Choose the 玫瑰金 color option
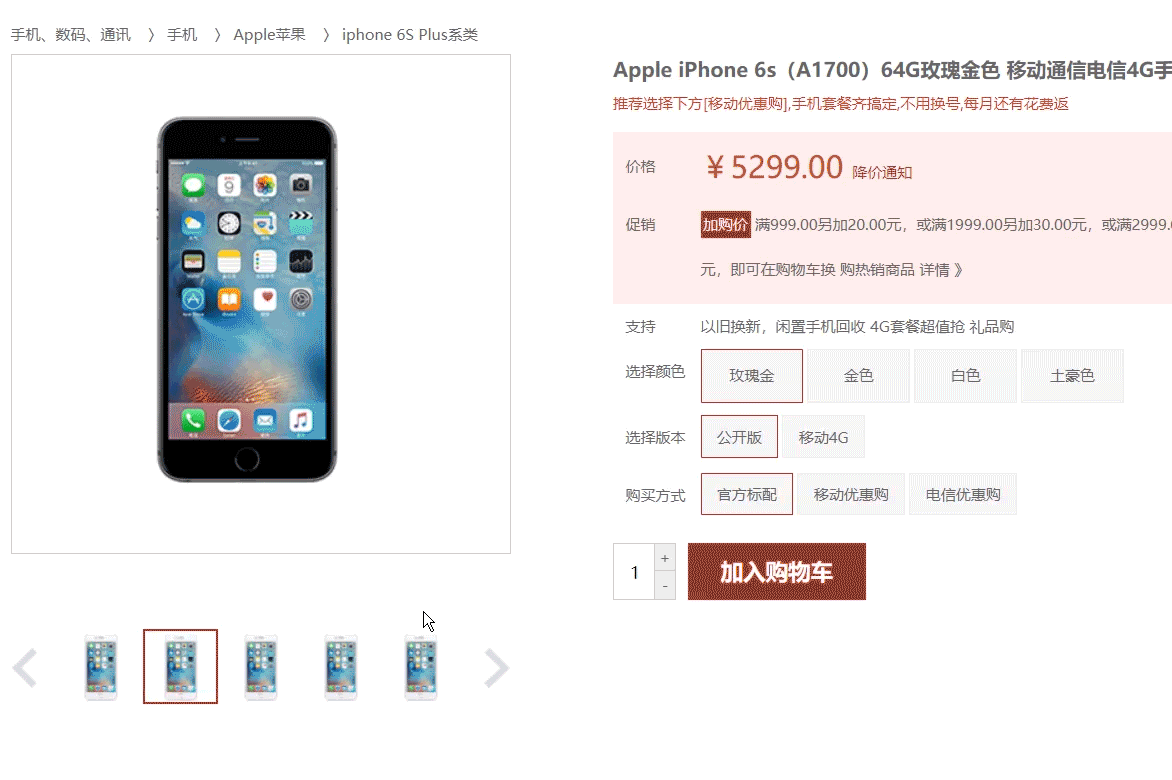Image resolution: width=1172 pixels, height=780 pixels. pyautogui.click(x=752, y=376)
